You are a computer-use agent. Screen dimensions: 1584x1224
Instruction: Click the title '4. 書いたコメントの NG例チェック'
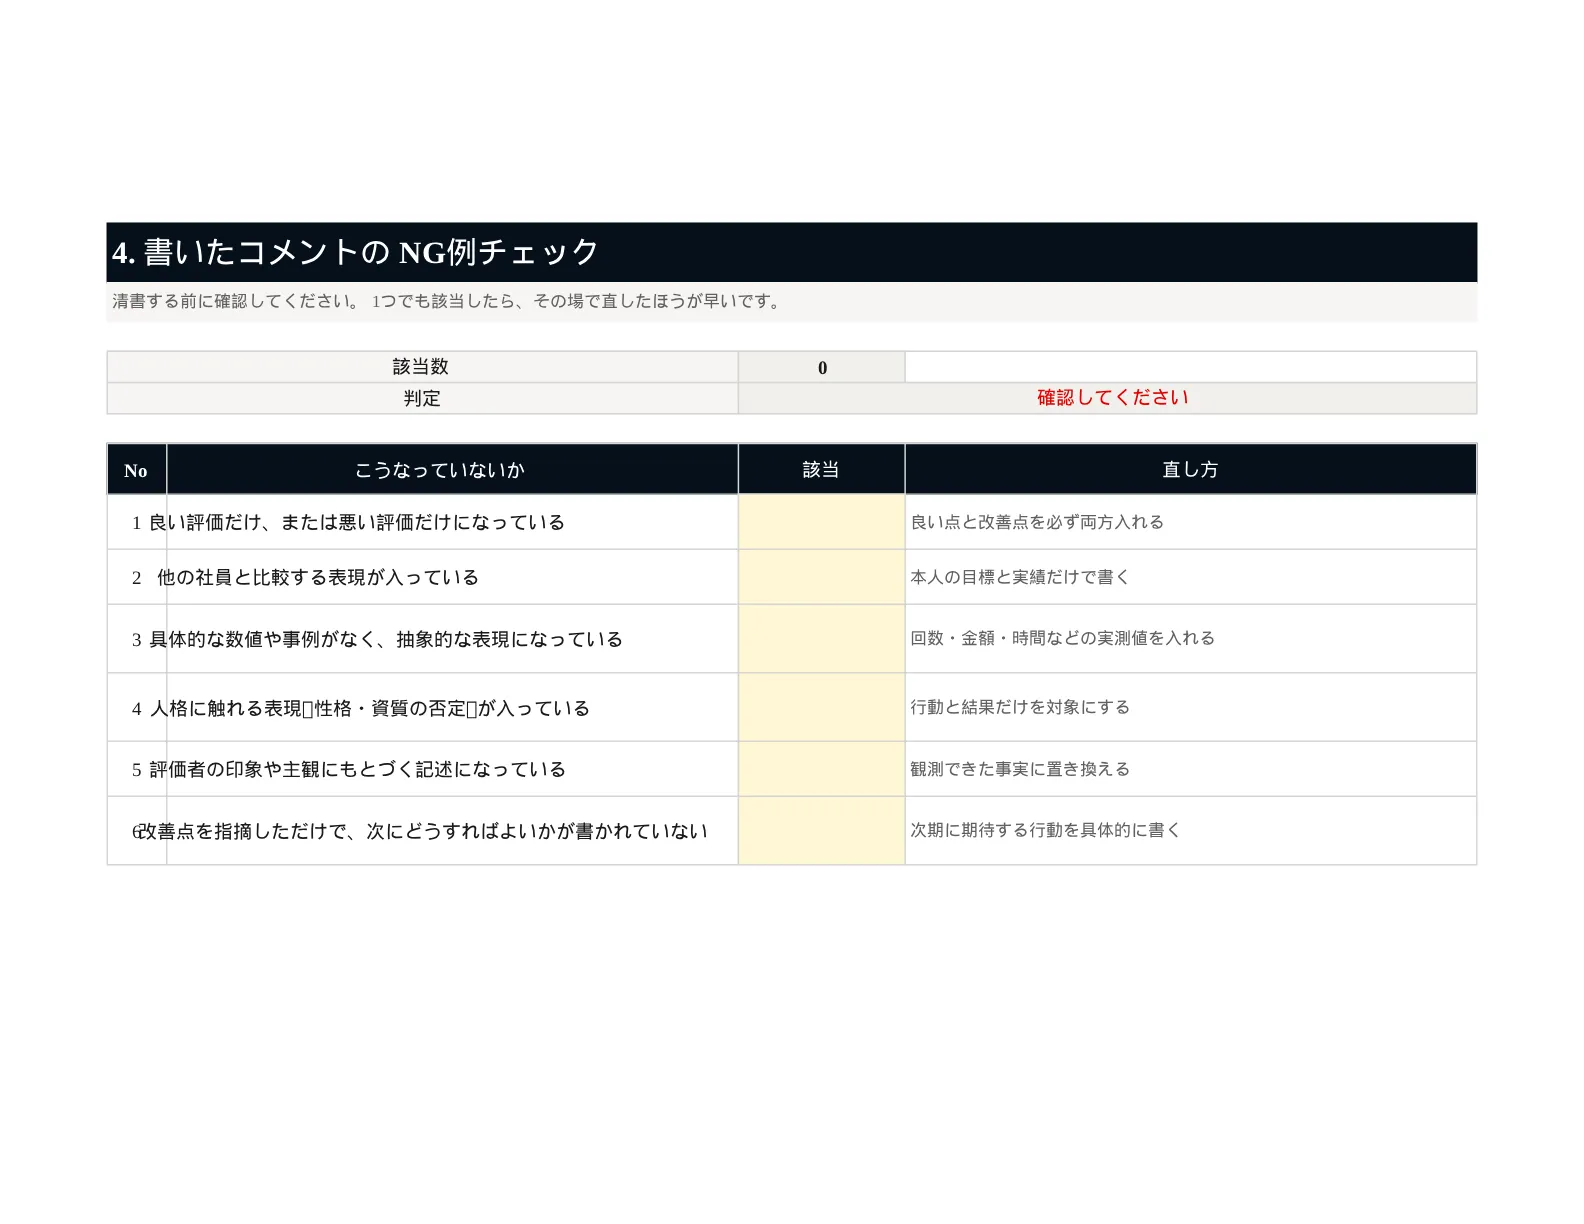coord(355,252)
